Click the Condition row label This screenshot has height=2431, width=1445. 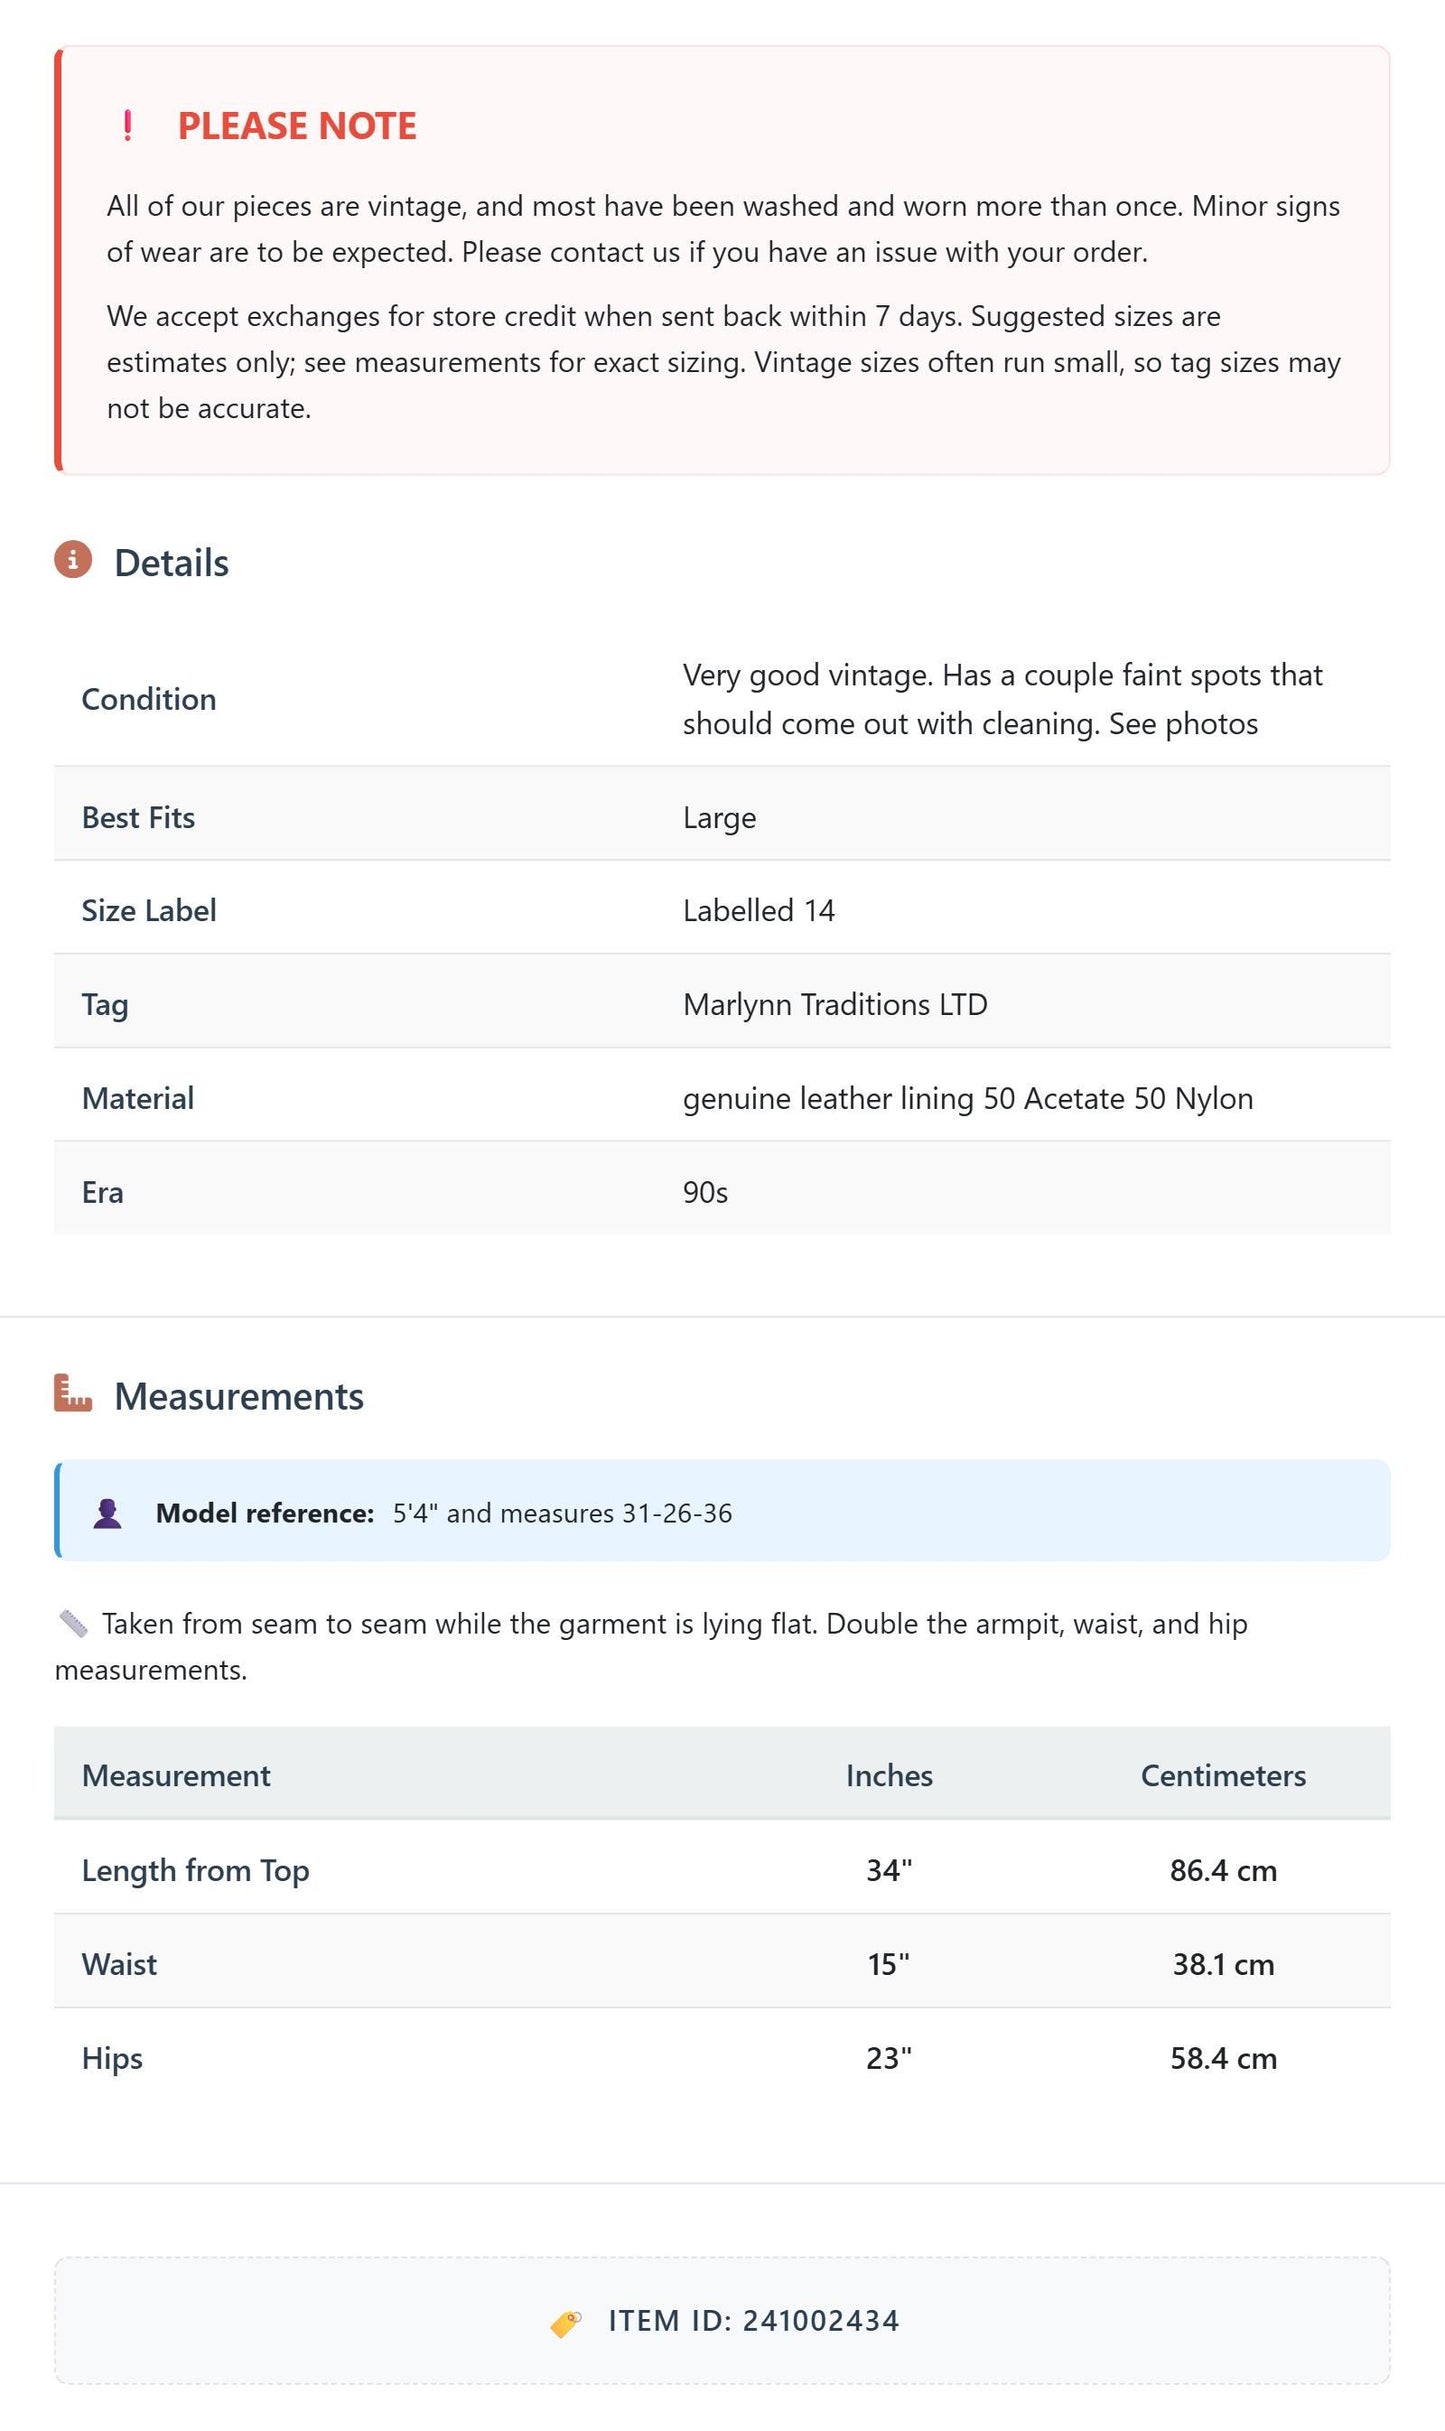pos(149,699)
